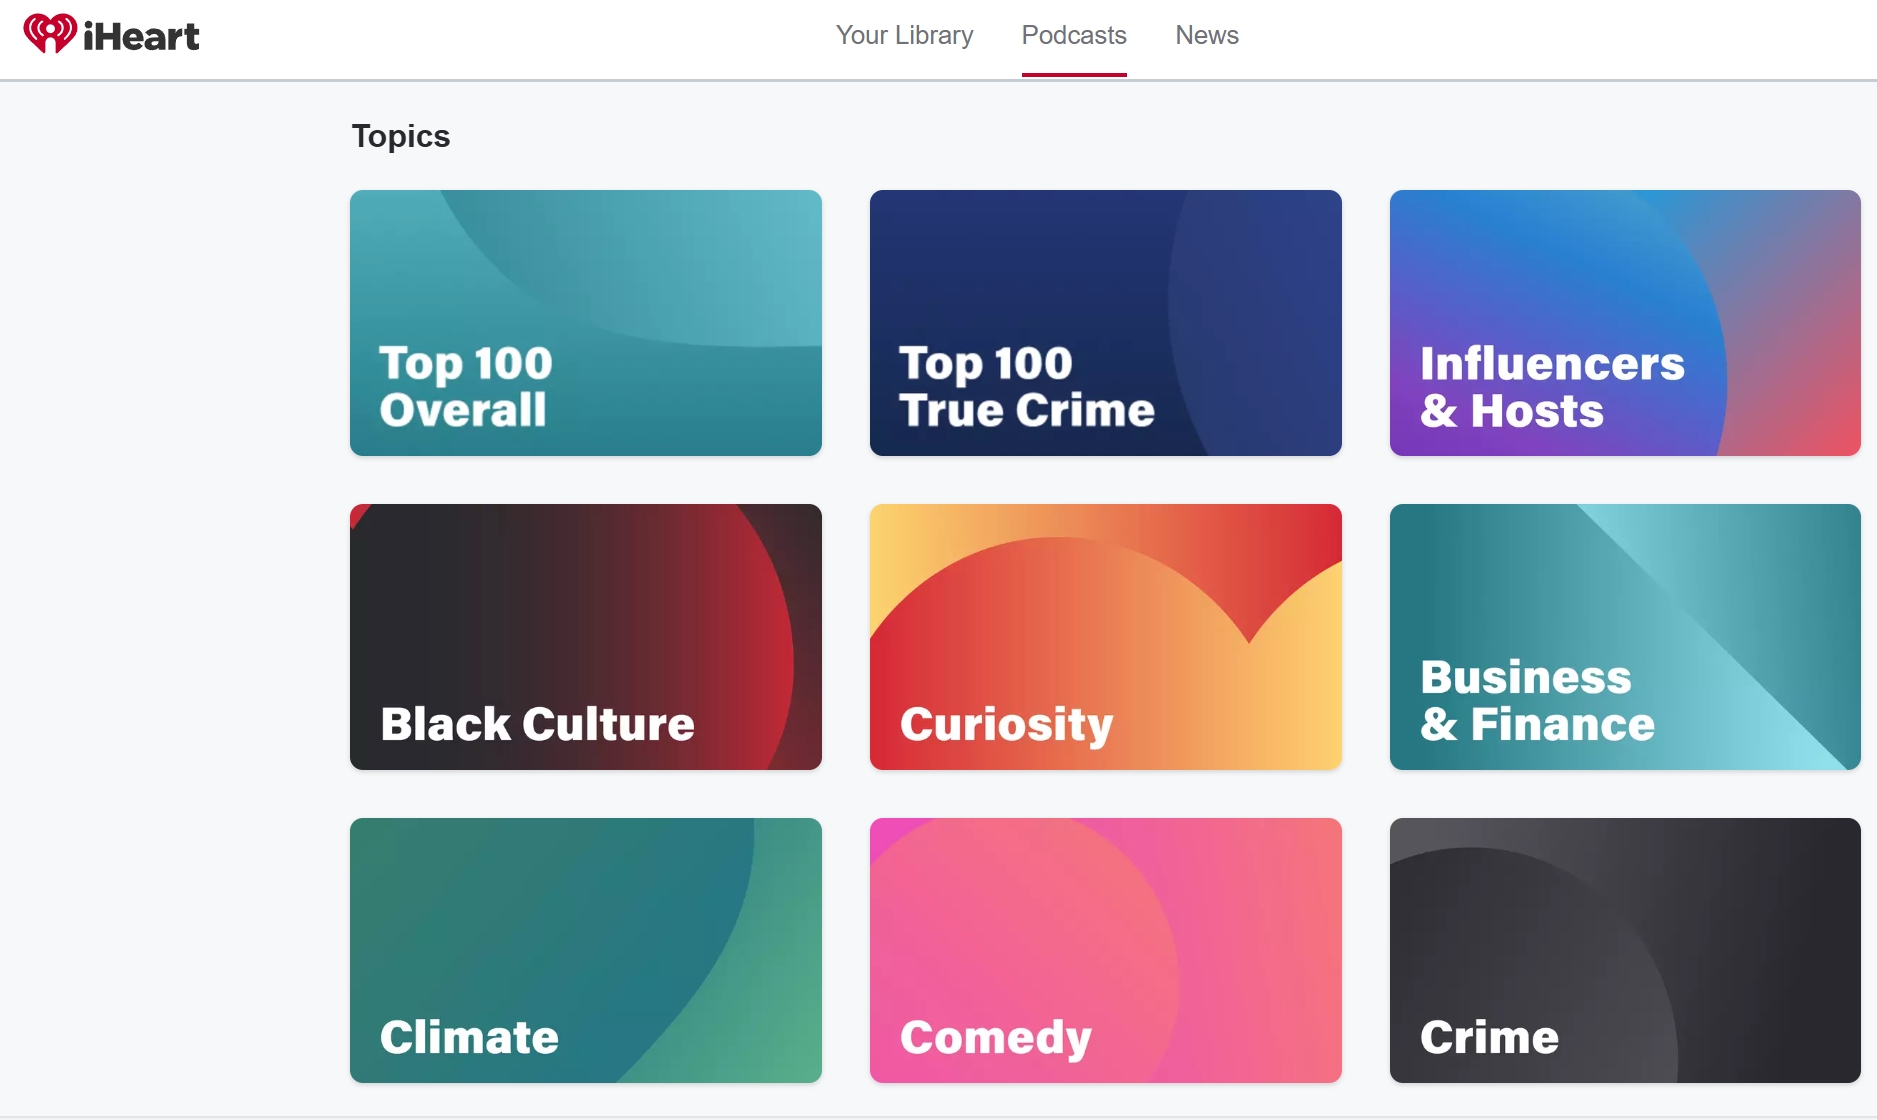Image resolution: width=1877 pixels, height=1120 pixels.
Task: Click the Topics section heading
Action: click(401, 136)
